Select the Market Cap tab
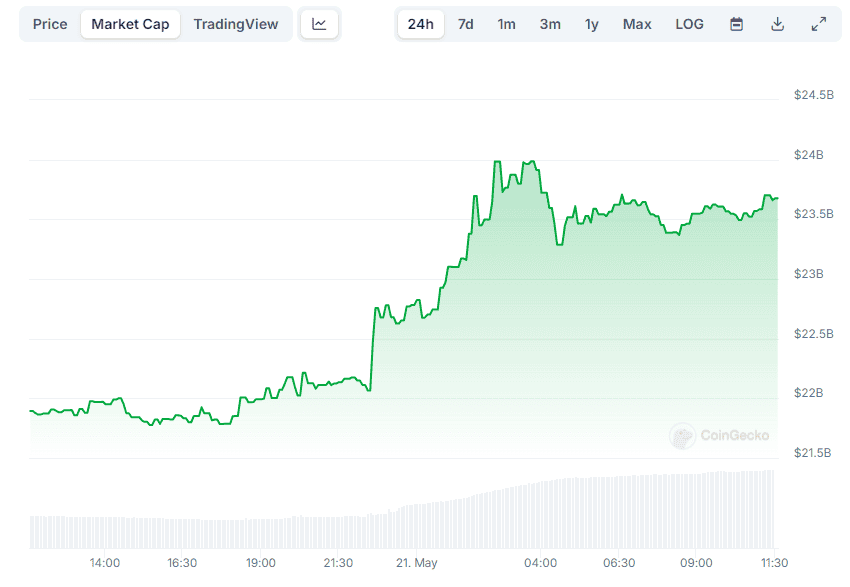 [x=130, y=24]
